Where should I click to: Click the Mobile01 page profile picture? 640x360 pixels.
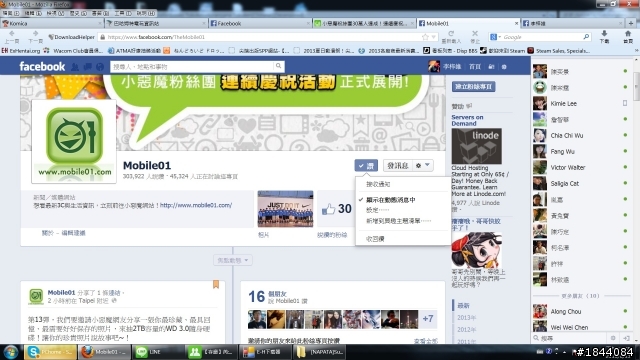(x=74, y=141)
